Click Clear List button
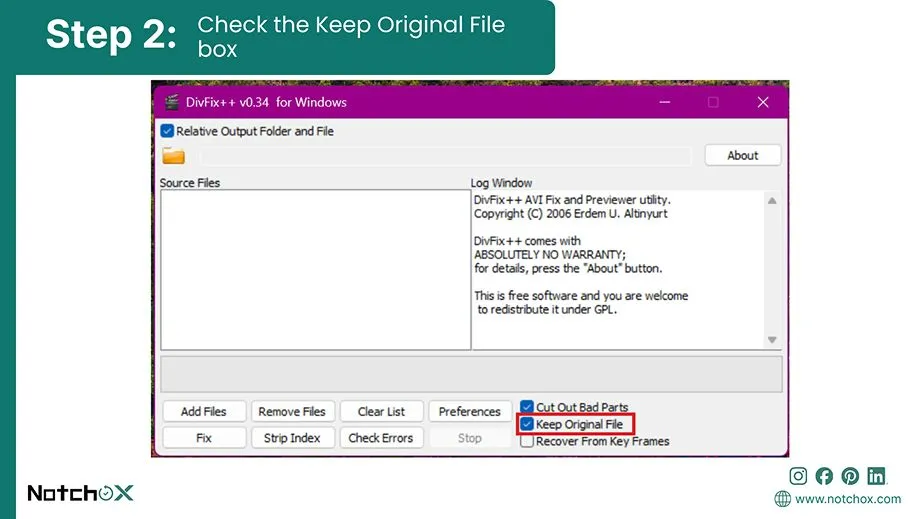Image resolution: width=922 pixels, height=519 pixels. click(381, 411)
